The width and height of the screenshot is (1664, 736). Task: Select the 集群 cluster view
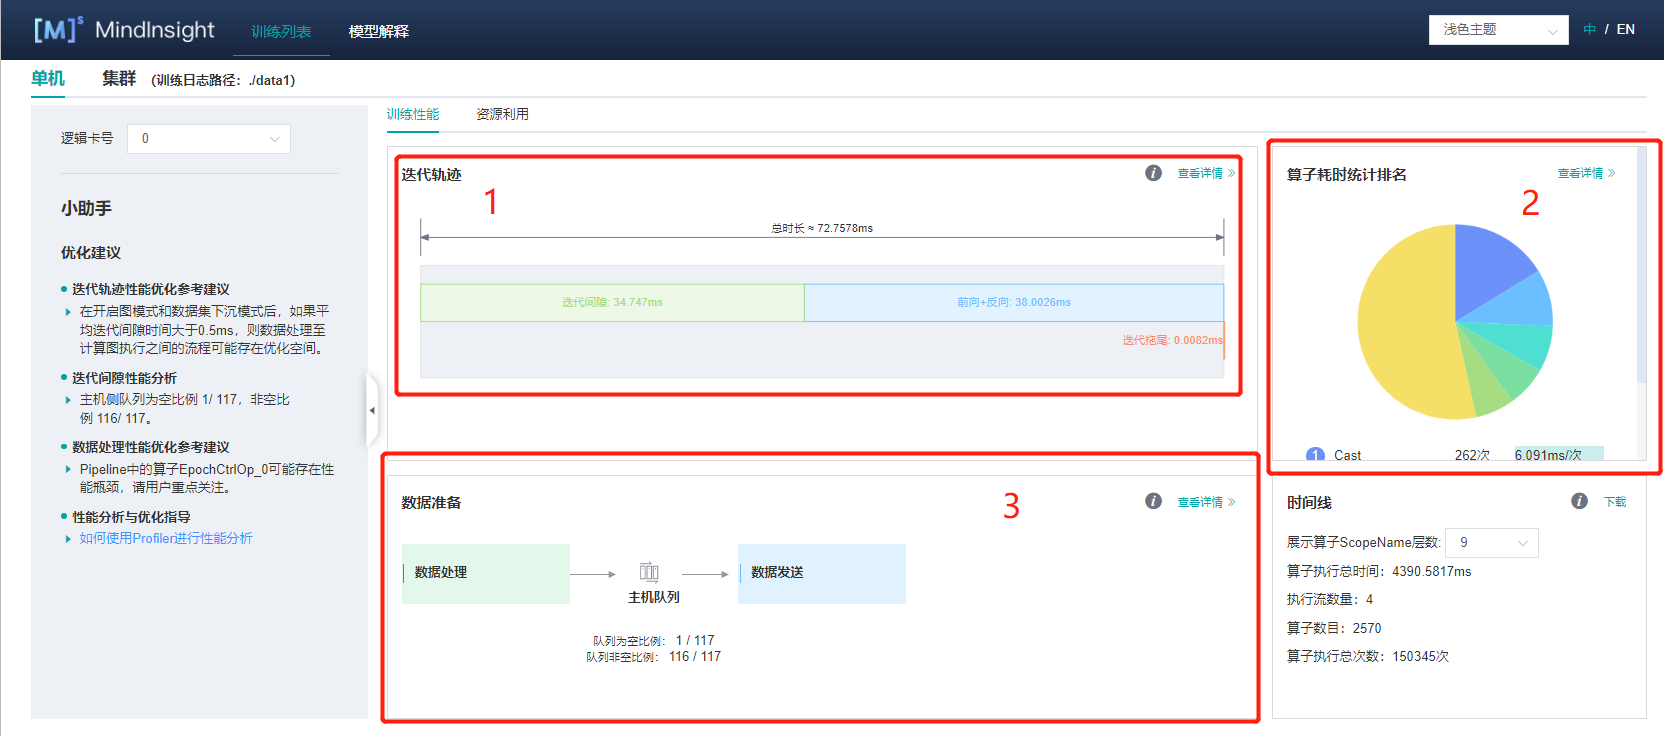118,78
